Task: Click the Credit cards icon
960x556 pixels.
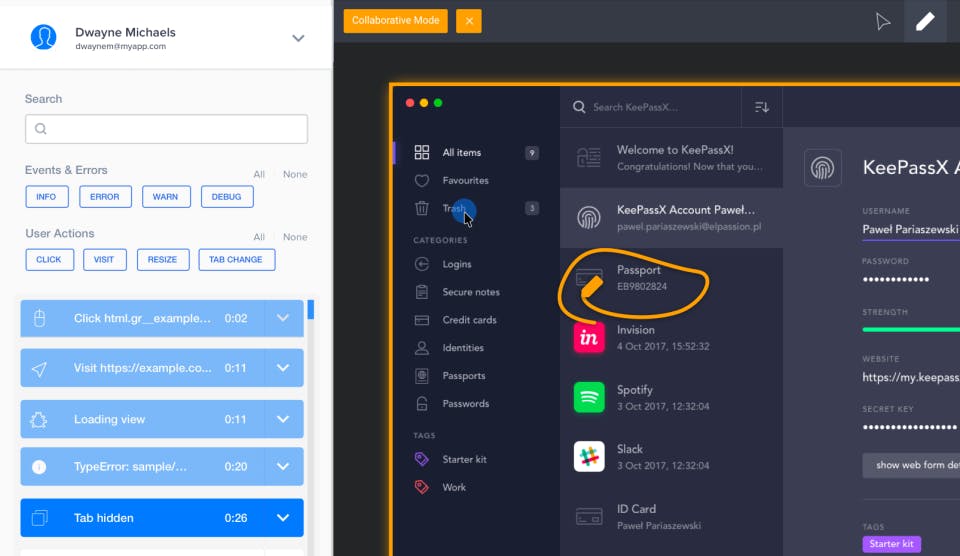Action: (422, 320)
